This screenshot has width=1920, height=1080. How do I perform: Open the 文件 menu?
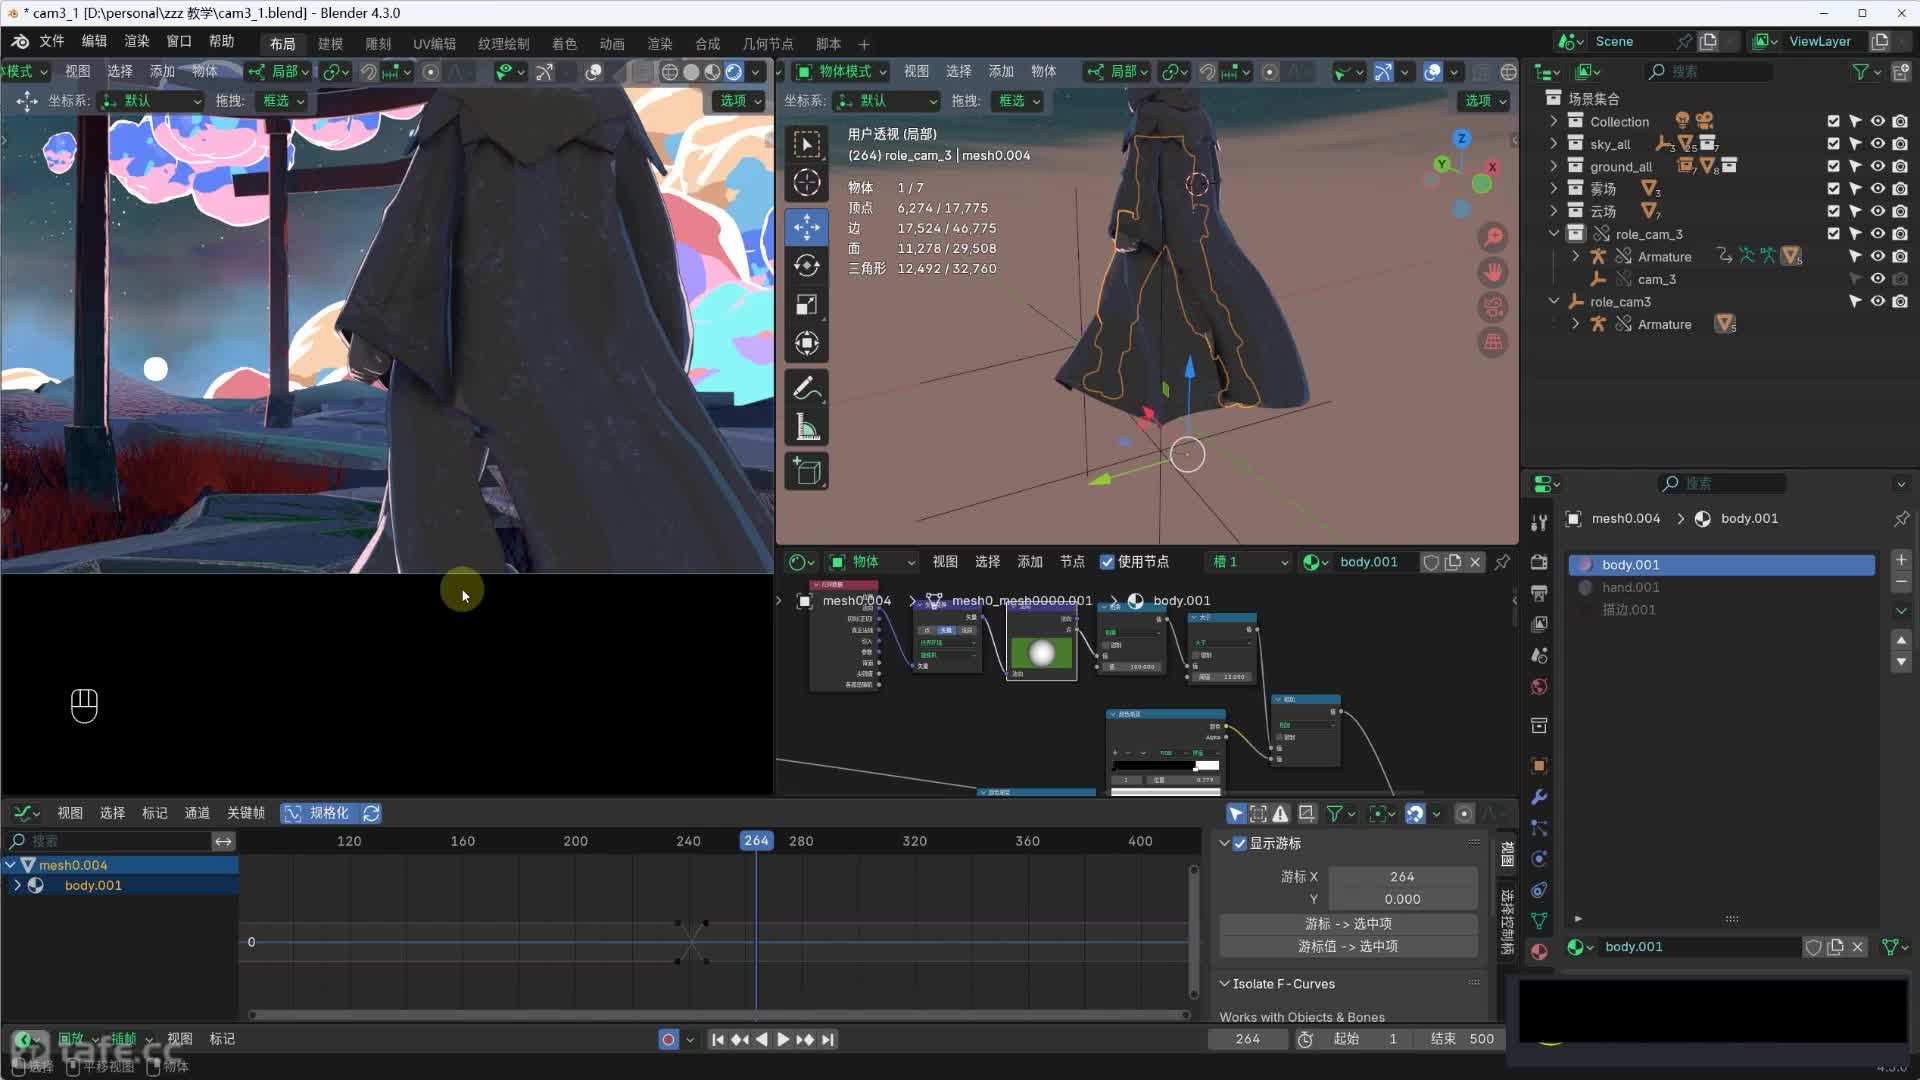(51, 41)
